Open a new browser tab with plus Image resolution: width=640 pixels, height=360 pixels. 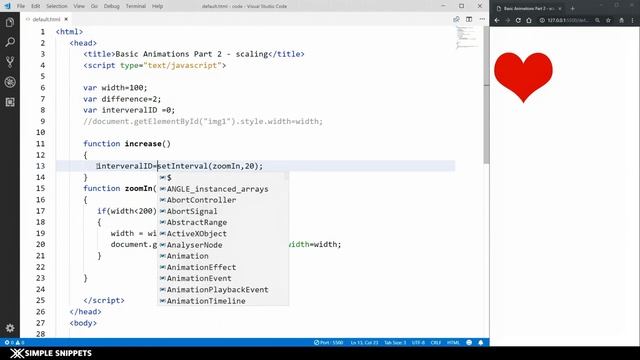(572, 8)
